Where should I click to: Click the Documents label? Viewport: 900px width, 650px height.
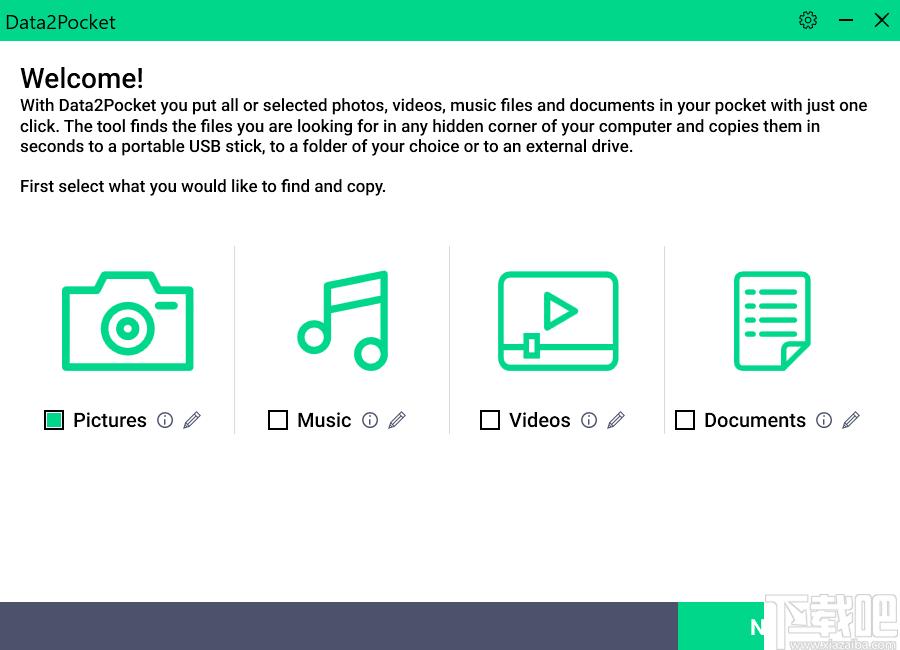click(x=755, y=420)
